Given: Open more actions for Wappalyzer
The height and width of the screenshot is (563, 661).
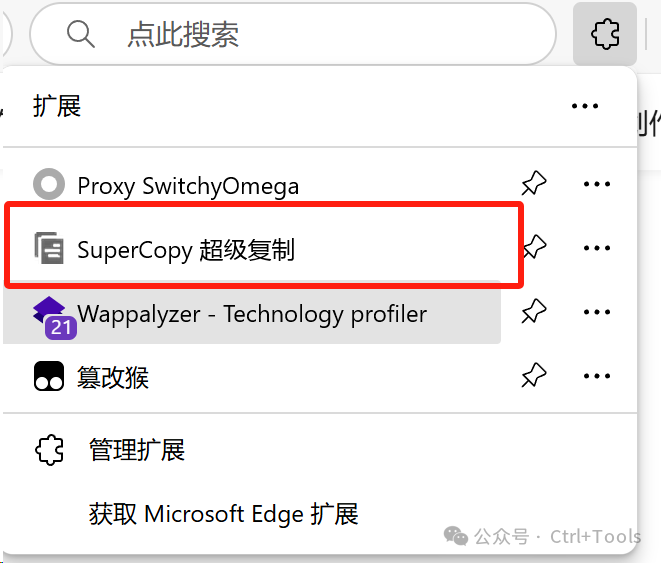Looking at the screenshot, I should point(596,313).
